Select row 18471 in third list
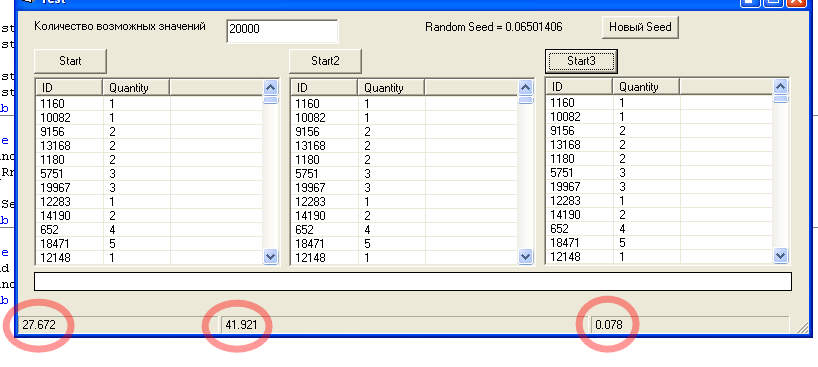 click(x=659, y=243)
